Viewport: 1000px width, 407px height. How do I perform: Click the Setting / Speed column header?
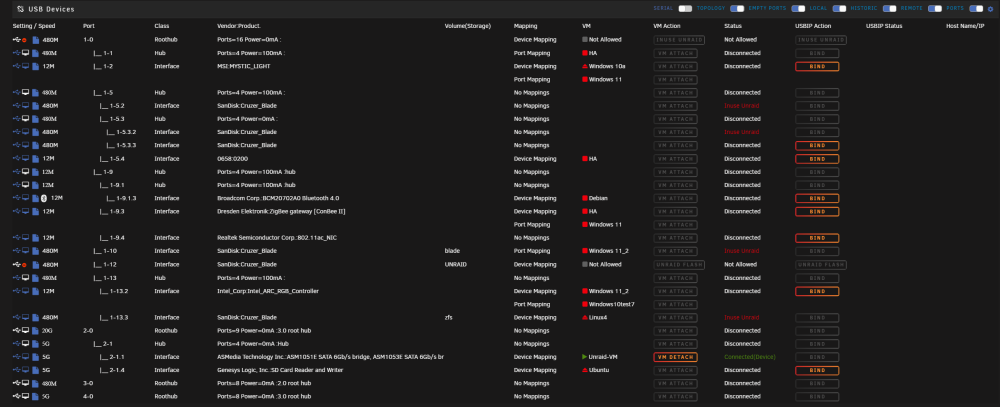tap(34, 26)
